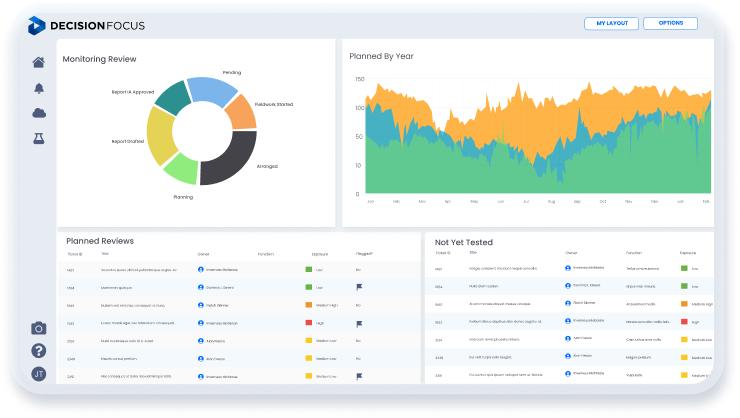Click the owner avatar in Not Yet Tested High row
Viewport: 740px width, 418px height.
[x=568, y=321]
